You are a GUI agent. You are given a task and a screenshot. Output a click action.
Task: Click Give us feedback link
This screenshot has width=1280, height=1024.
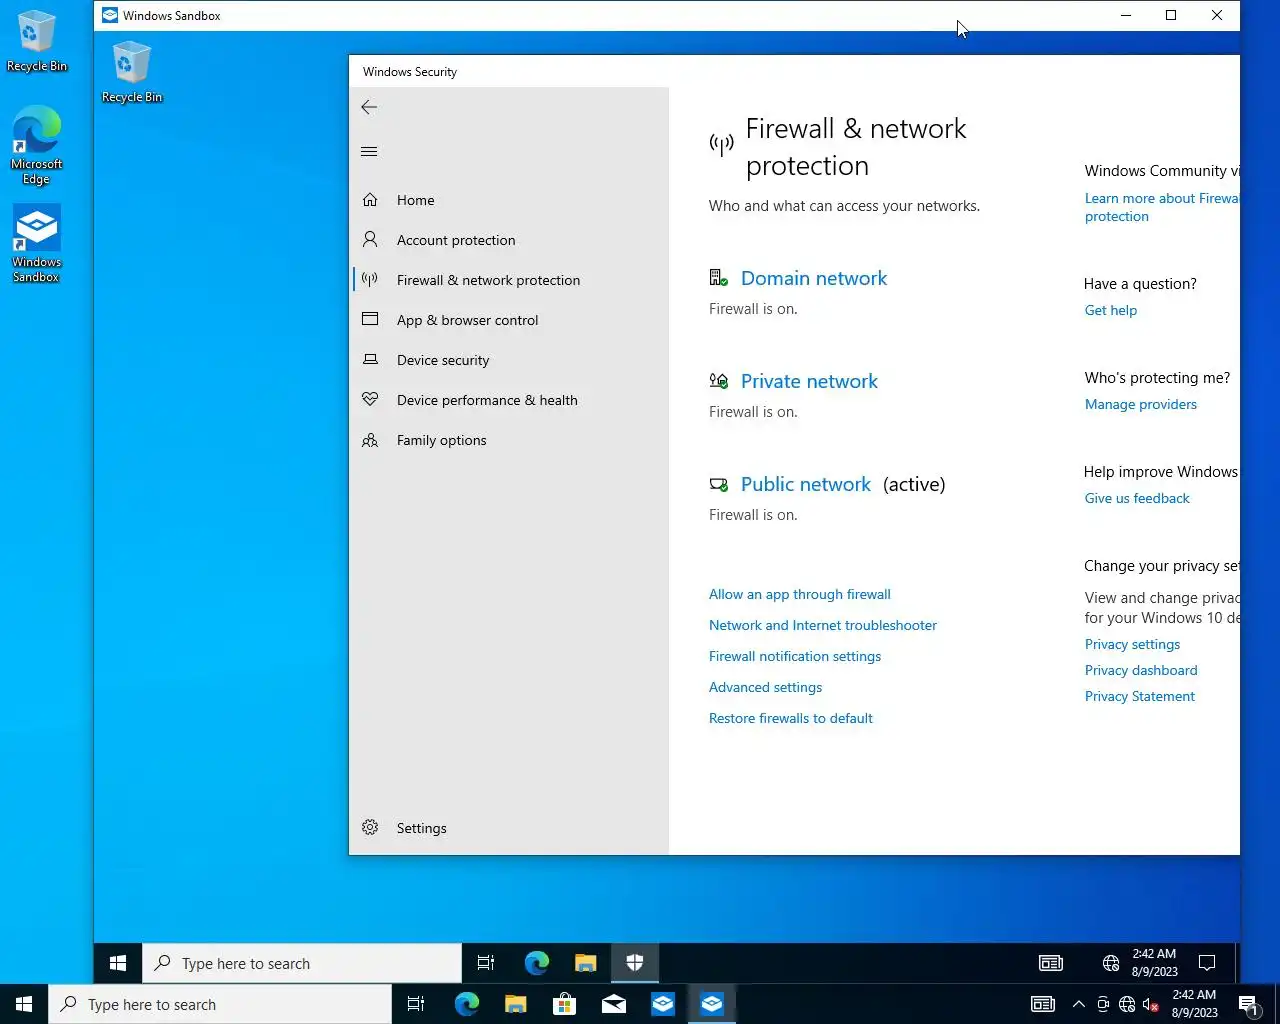[1137, 498]
